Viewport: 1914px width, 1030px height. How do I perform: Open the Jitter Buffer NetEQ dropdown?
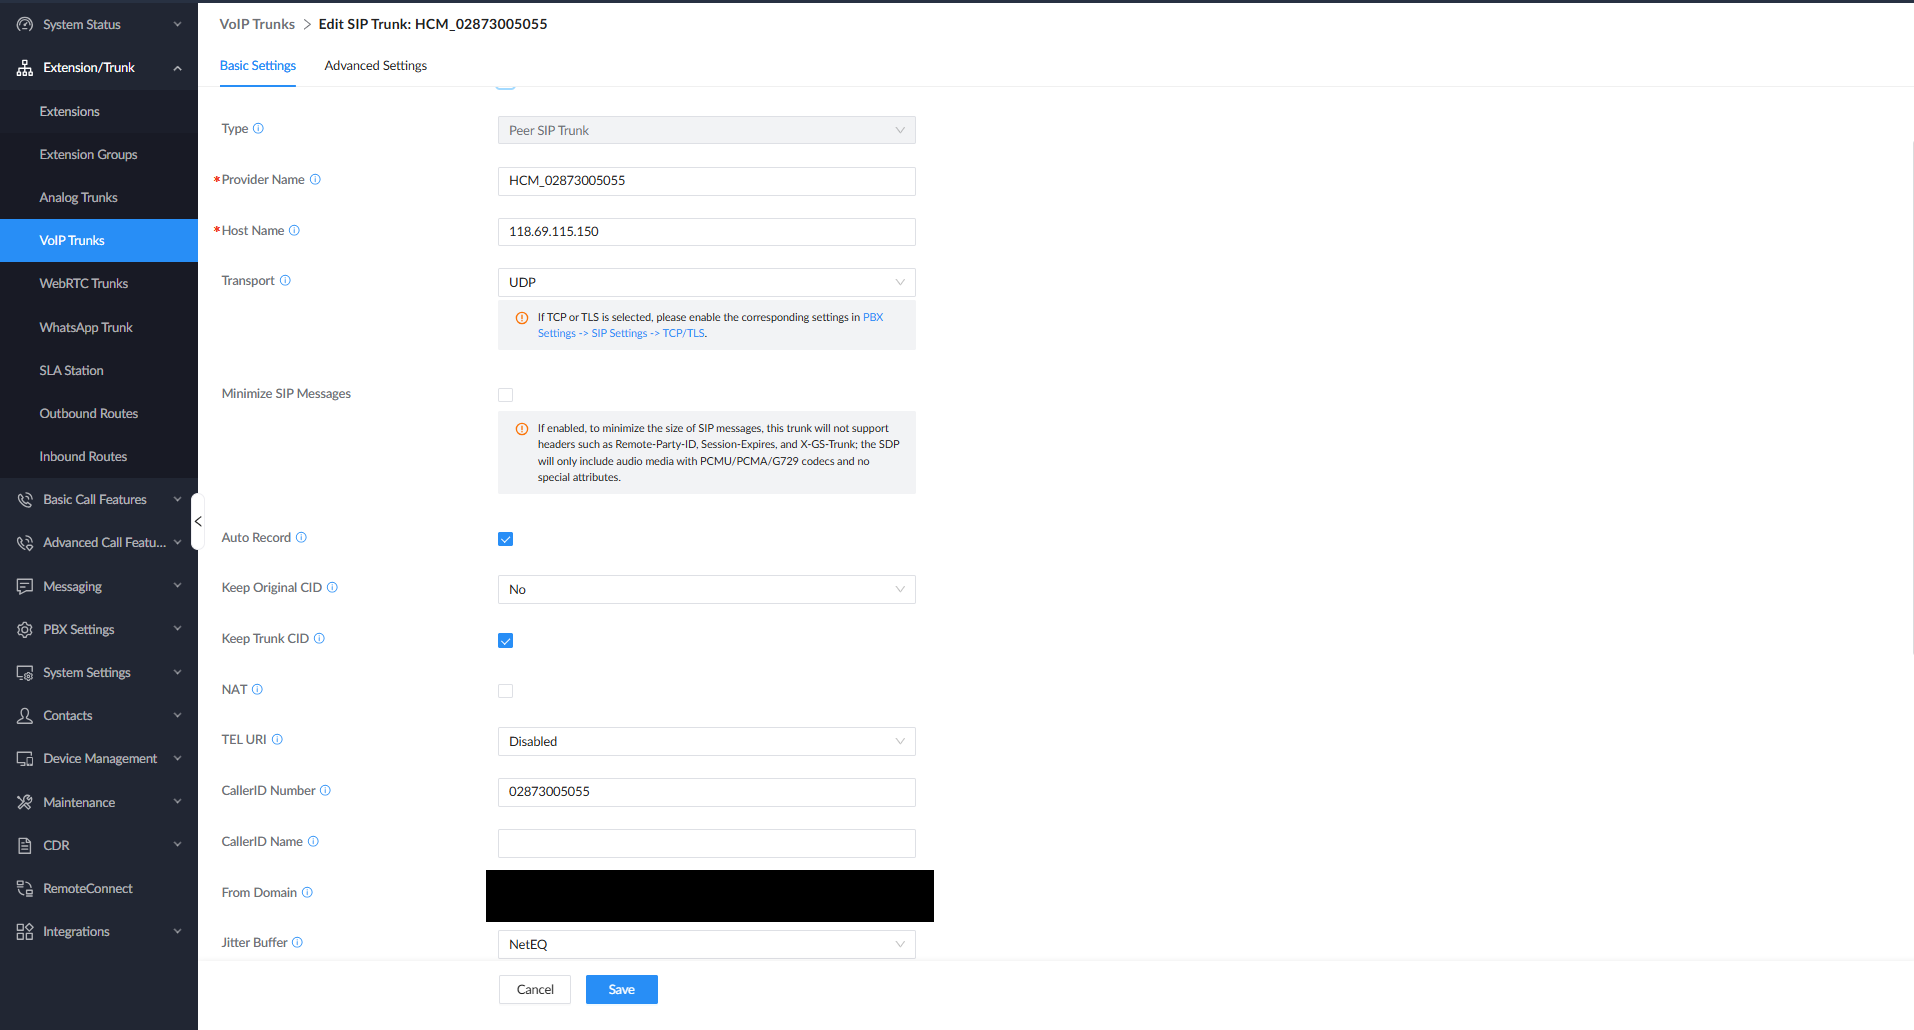pyautogui.click(x=706, y=944)
